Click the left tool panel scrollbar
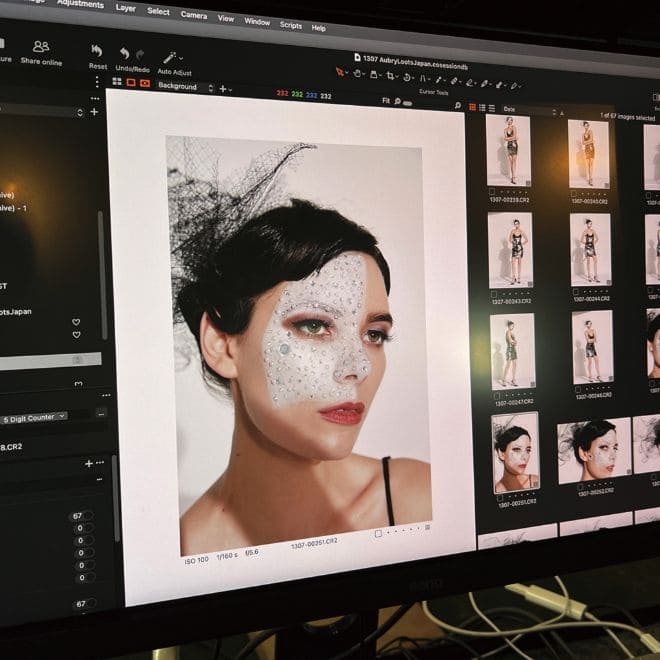660x660 pixels. (x=101, y=274)
